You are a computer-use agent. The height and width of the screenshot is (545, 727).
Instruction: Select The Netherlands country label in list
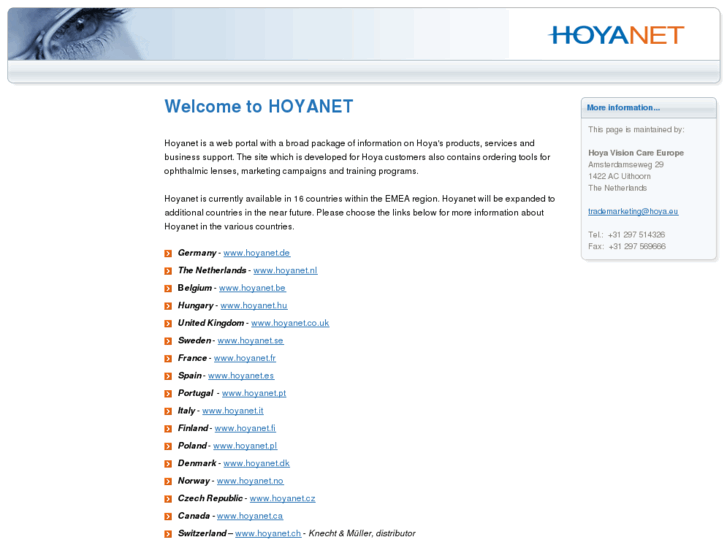(212, 270)
